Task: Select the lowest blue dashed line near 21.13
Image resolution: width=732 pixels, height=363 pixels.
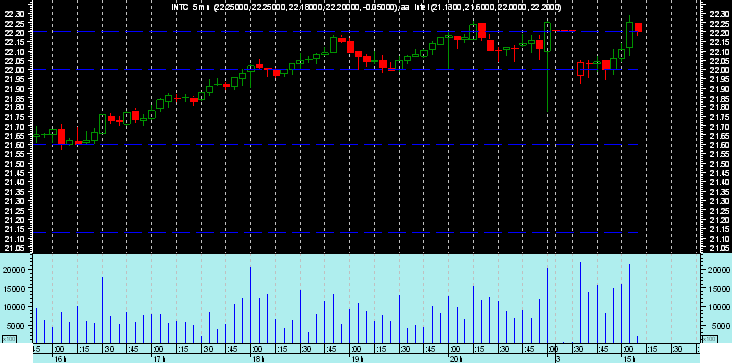Action: pyautogui.click(x=335, y=232)
